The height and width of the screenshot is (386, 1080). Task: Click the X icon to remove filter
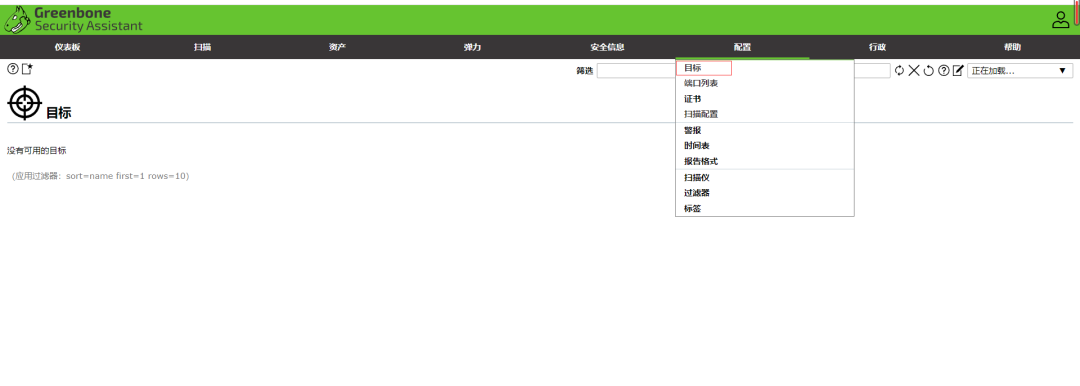point(914,71)
